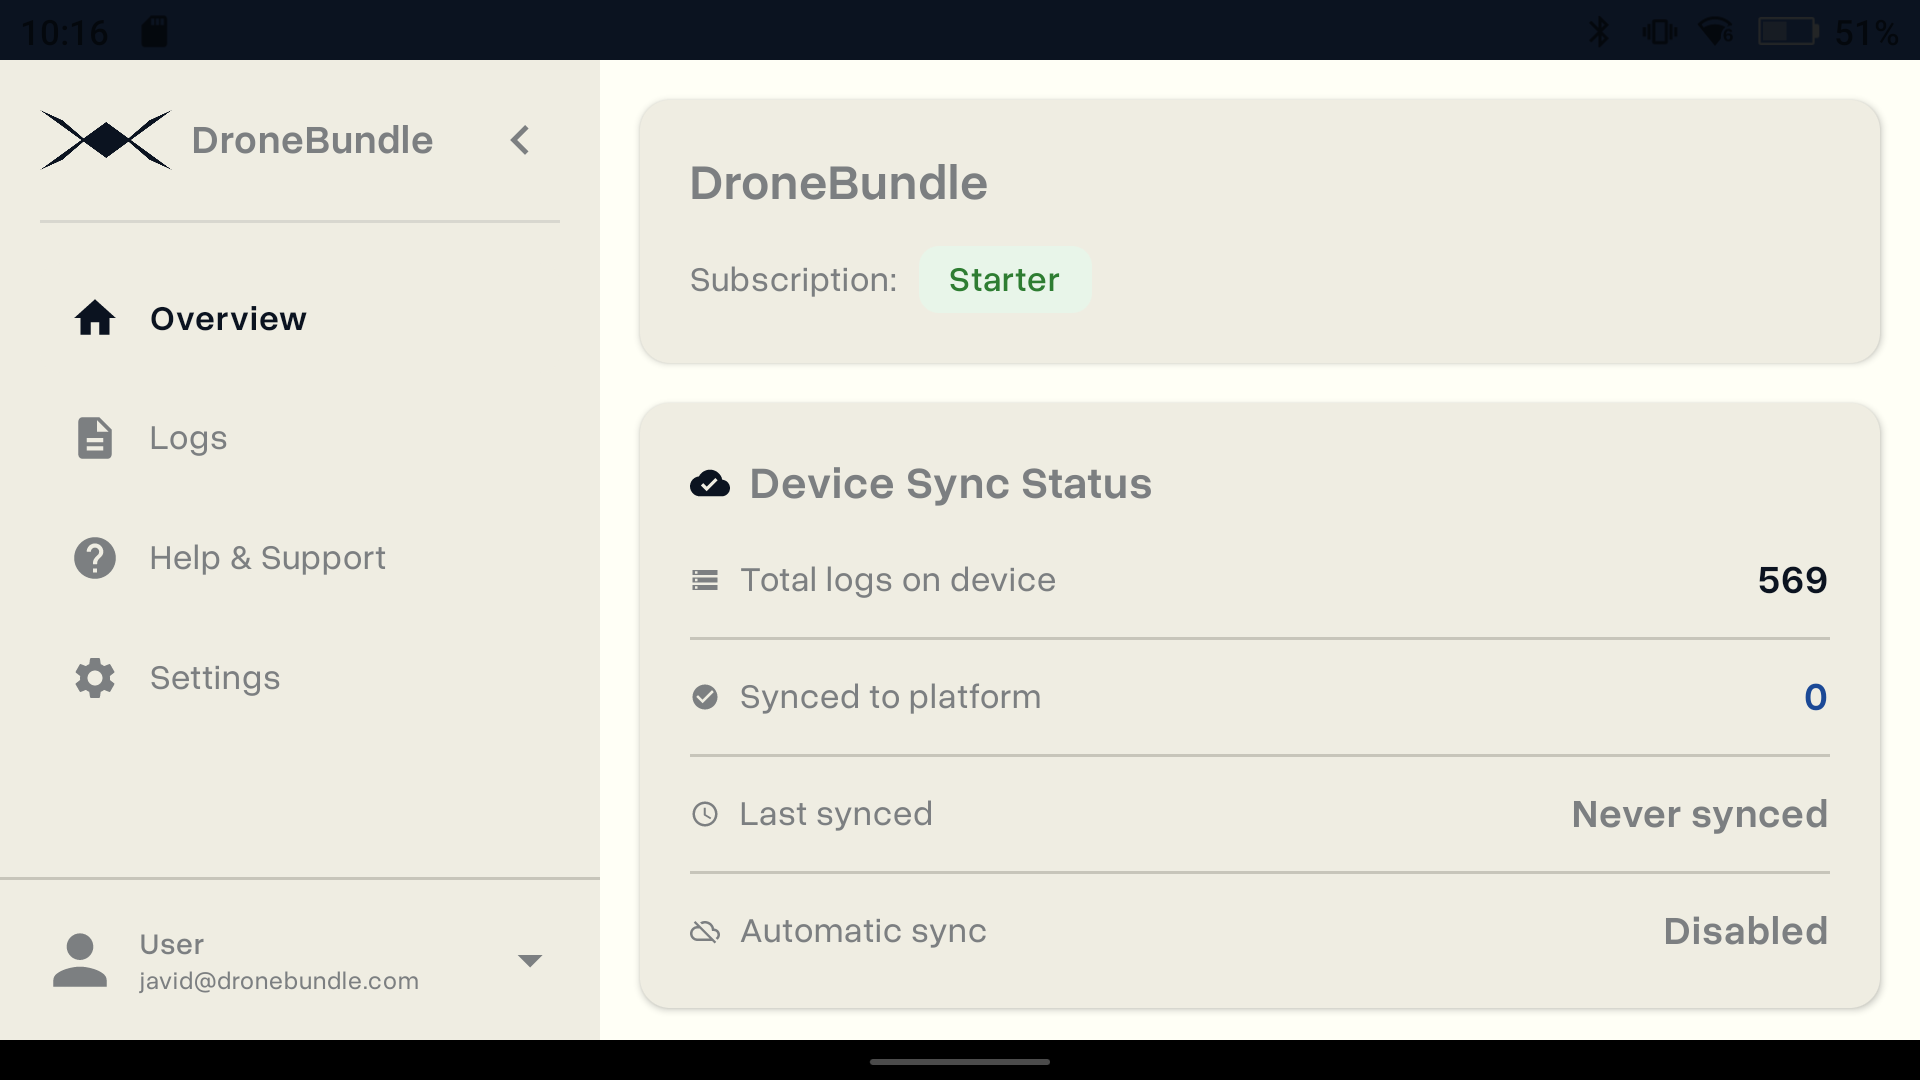
Task: Select the gear icon beside Settings
Action: coord(93,677)
